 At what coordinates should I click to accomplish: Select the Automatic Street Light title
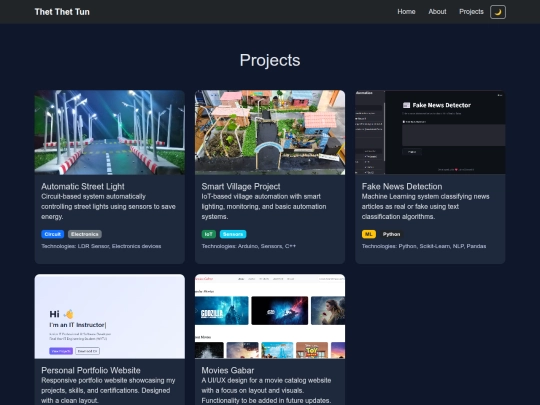point(83,186)
